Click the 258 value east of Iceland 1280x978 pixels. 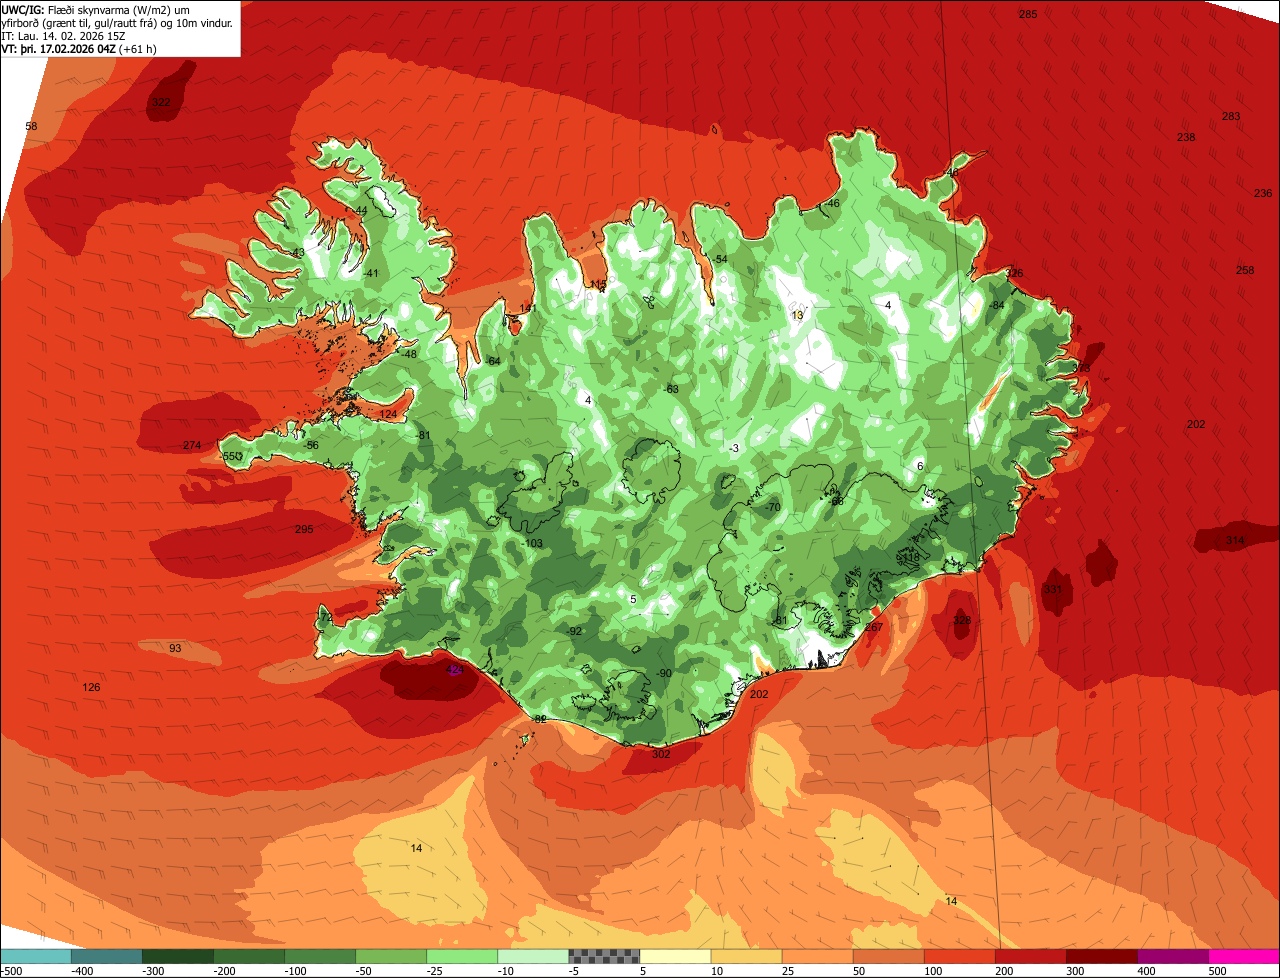1245,271
